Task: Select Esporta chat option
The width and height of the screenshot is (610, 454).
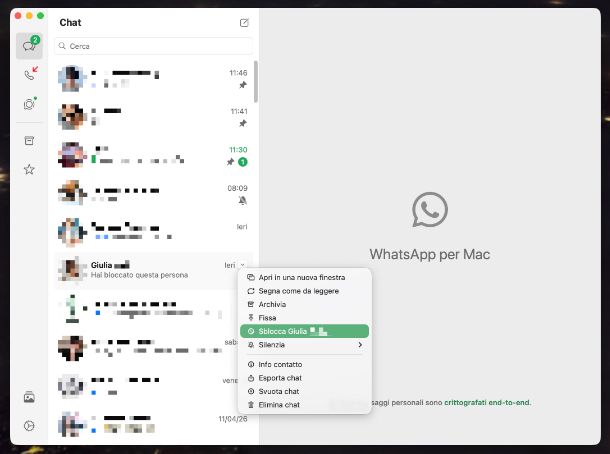Action: (304, 378)
